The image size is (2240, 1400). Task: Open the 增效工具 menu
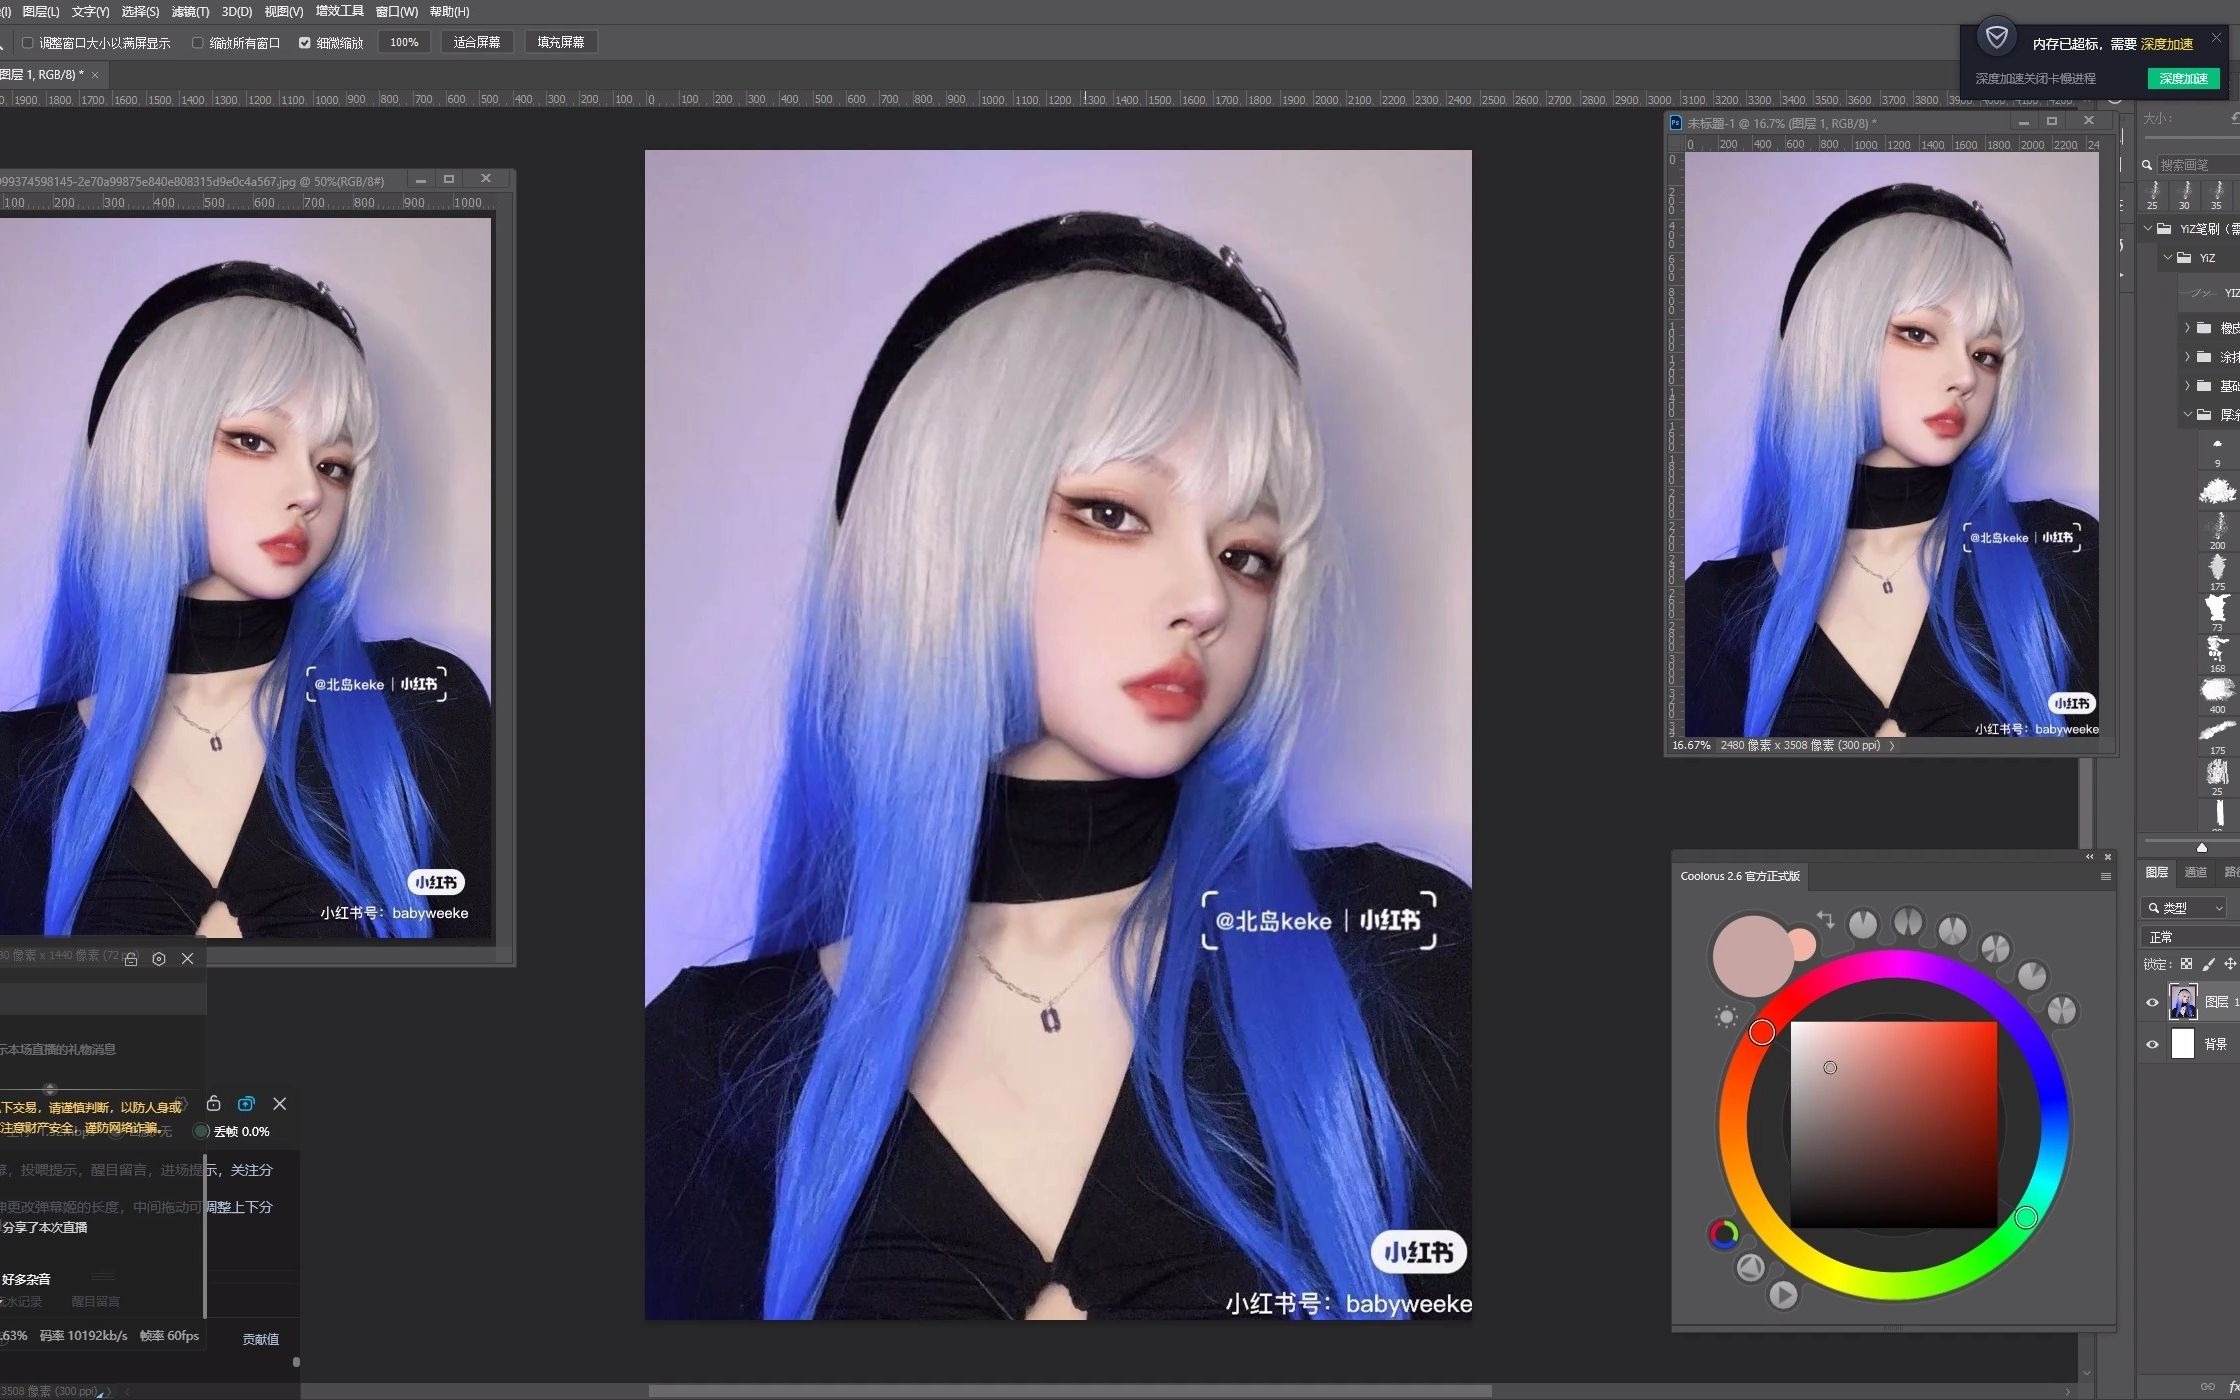(340, 11)
